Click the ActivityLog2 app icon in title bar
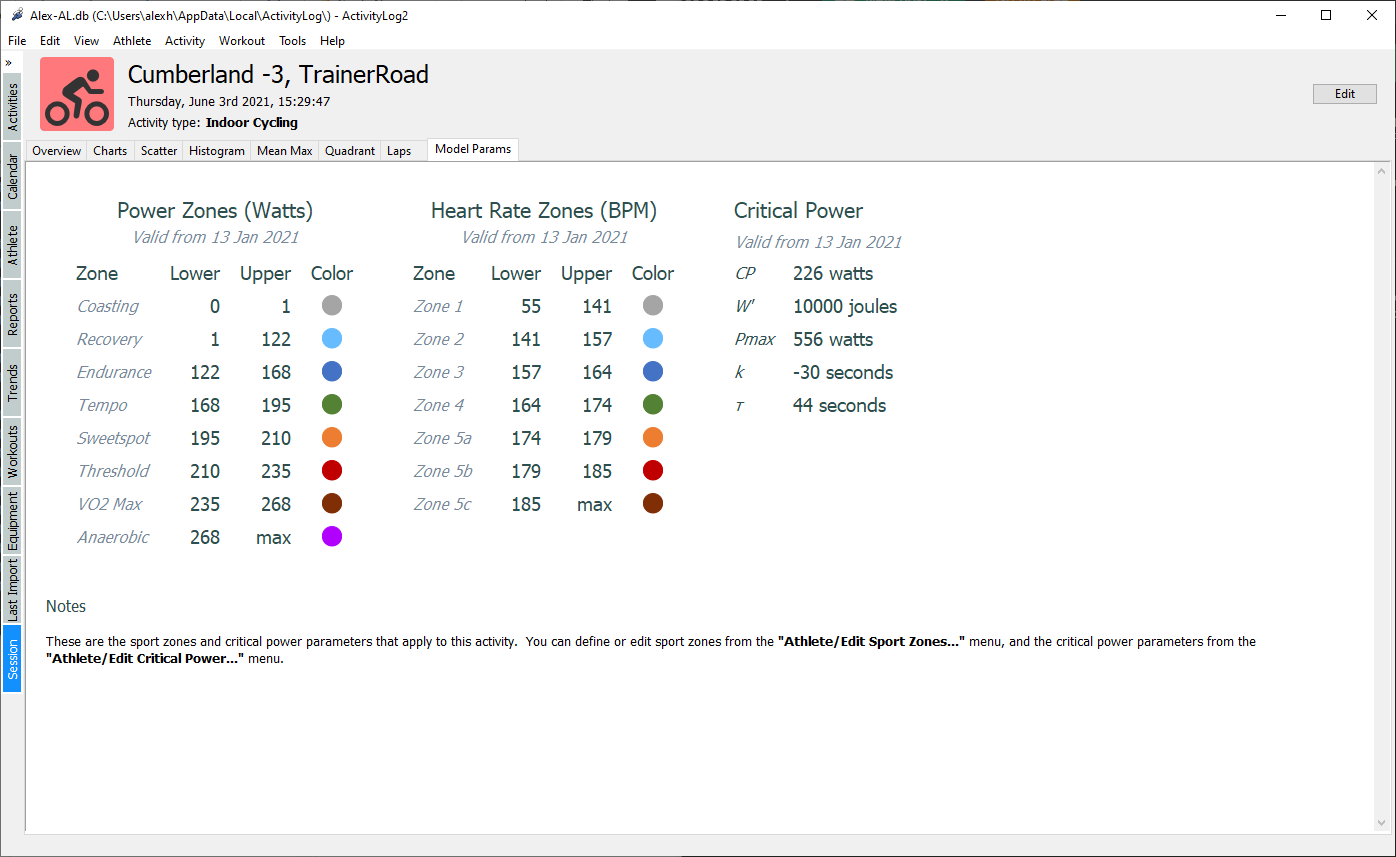The image size is (1396, 857). coord(16,15)
